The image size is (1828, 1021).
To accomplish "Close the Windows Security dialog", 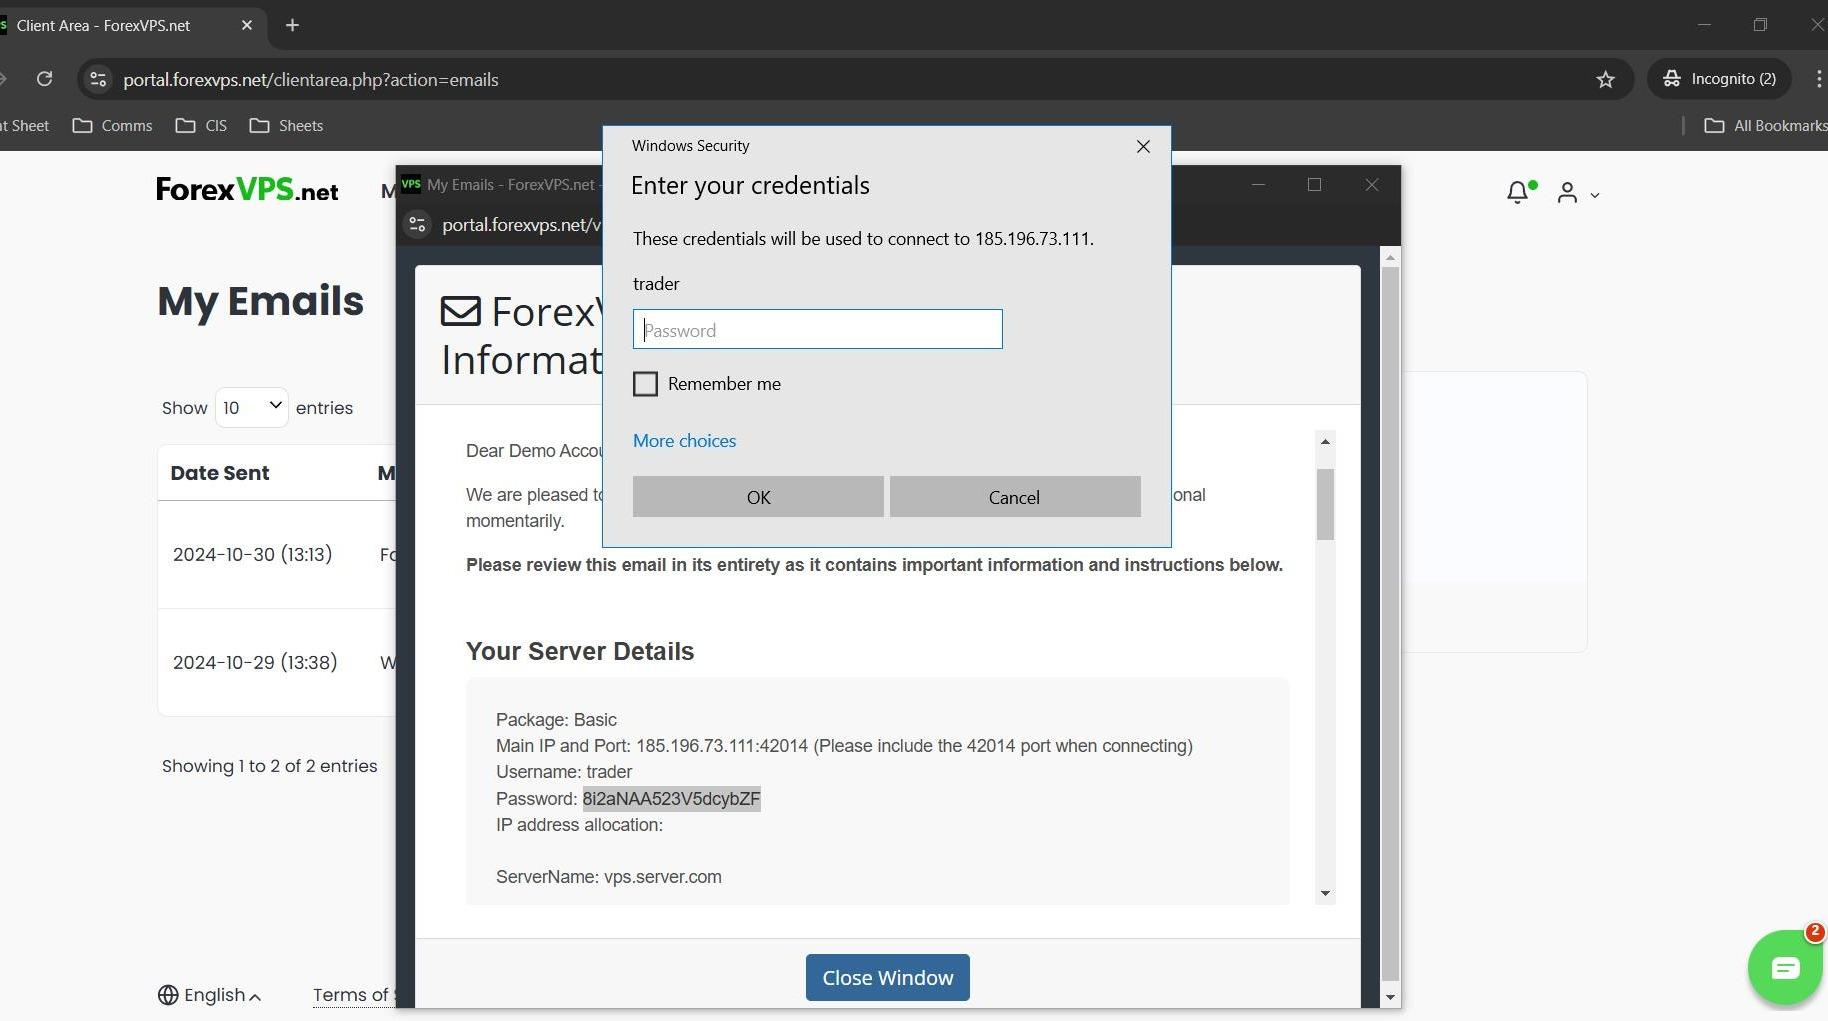I will click(x=1143, y=146).
